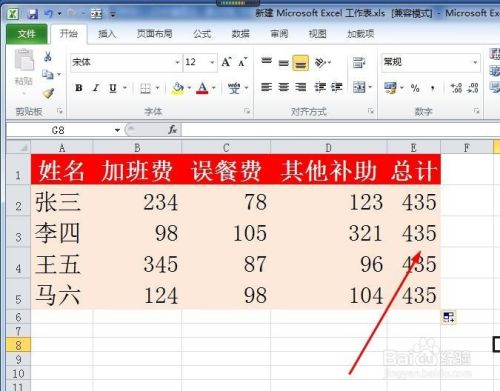
Task: Open the 数字 number group dialog launcher
Action: coord(476,111)
